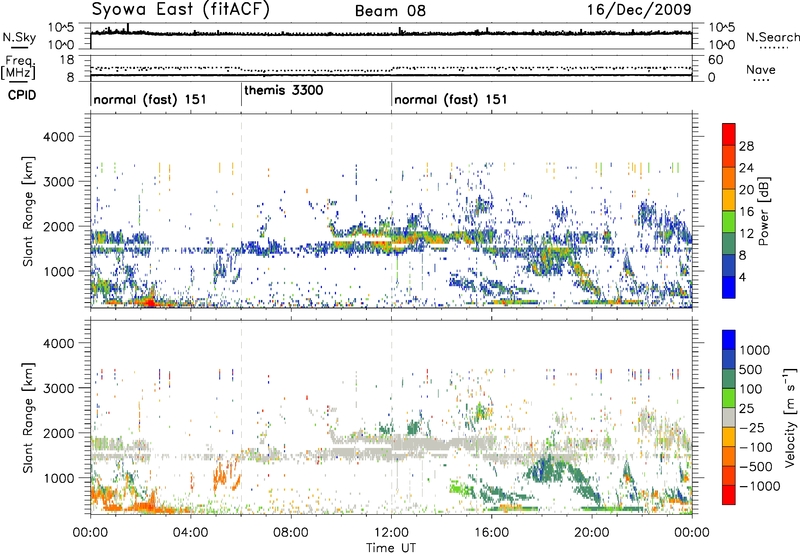Image resolution: width=800 pixels, height=554 pixels.
Task: Select the 'Freq. [MHz]' axis label
Action: [x=18, y=68]
